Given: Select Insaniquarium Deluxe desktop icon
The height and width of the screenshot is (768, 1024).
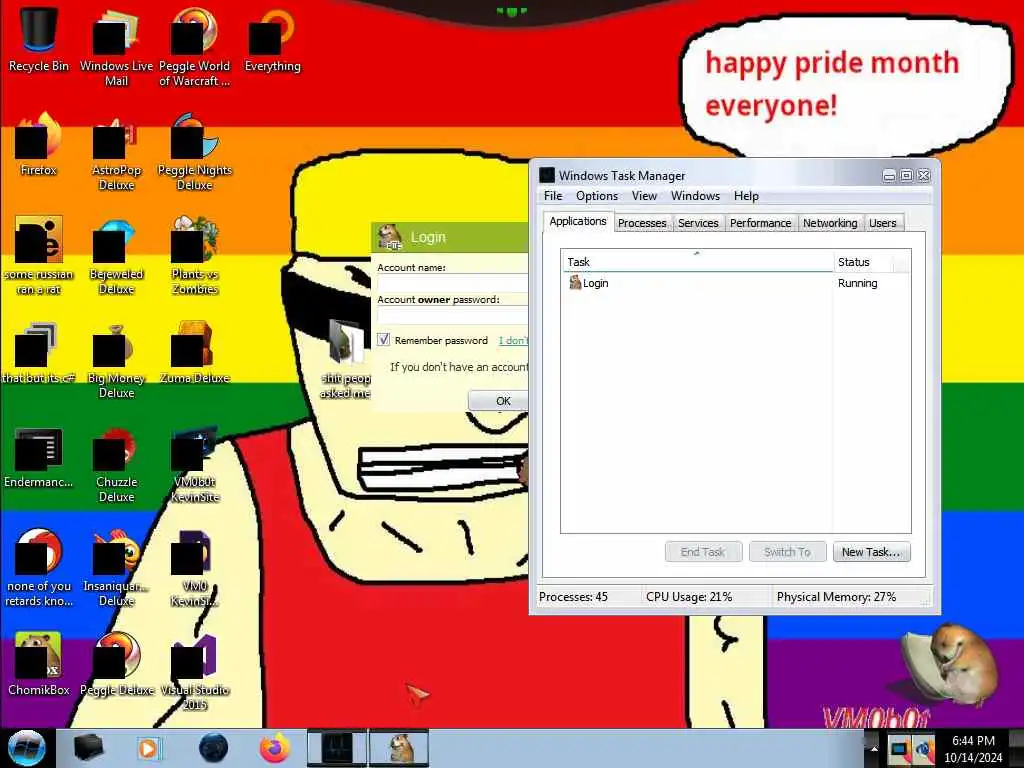Looking at the screenshot, I should pyautogui.click(x=116, y=567).
